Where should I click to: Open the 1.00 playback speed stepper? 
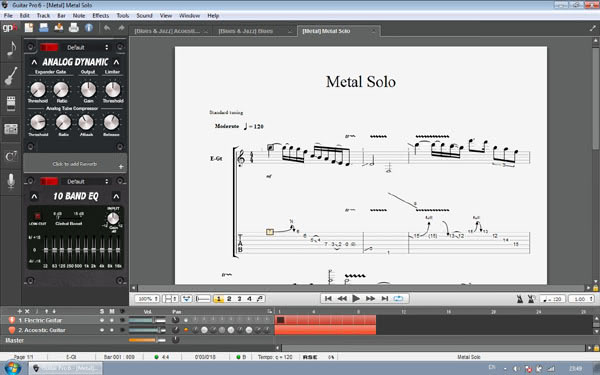pos(581,299)
